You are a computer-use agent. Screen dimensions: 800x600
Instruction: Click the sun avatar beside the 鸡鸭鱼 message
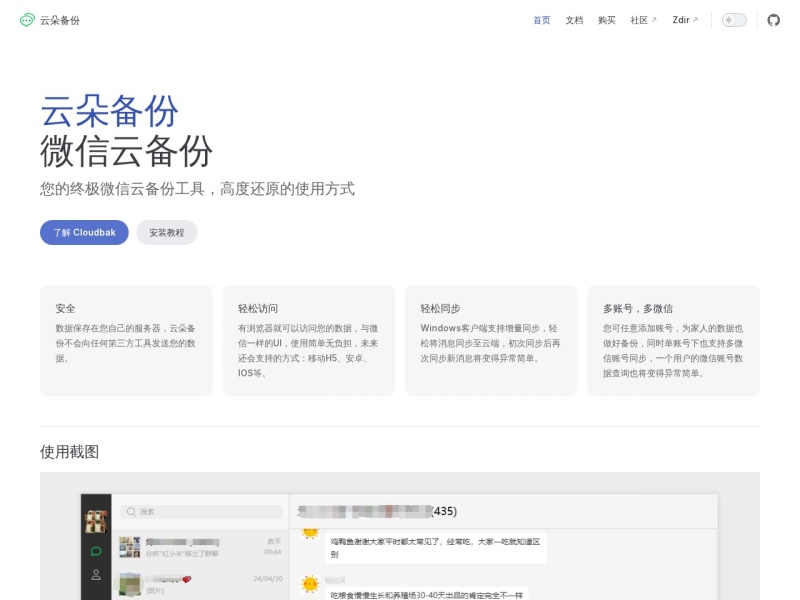(x=310, y=533)
